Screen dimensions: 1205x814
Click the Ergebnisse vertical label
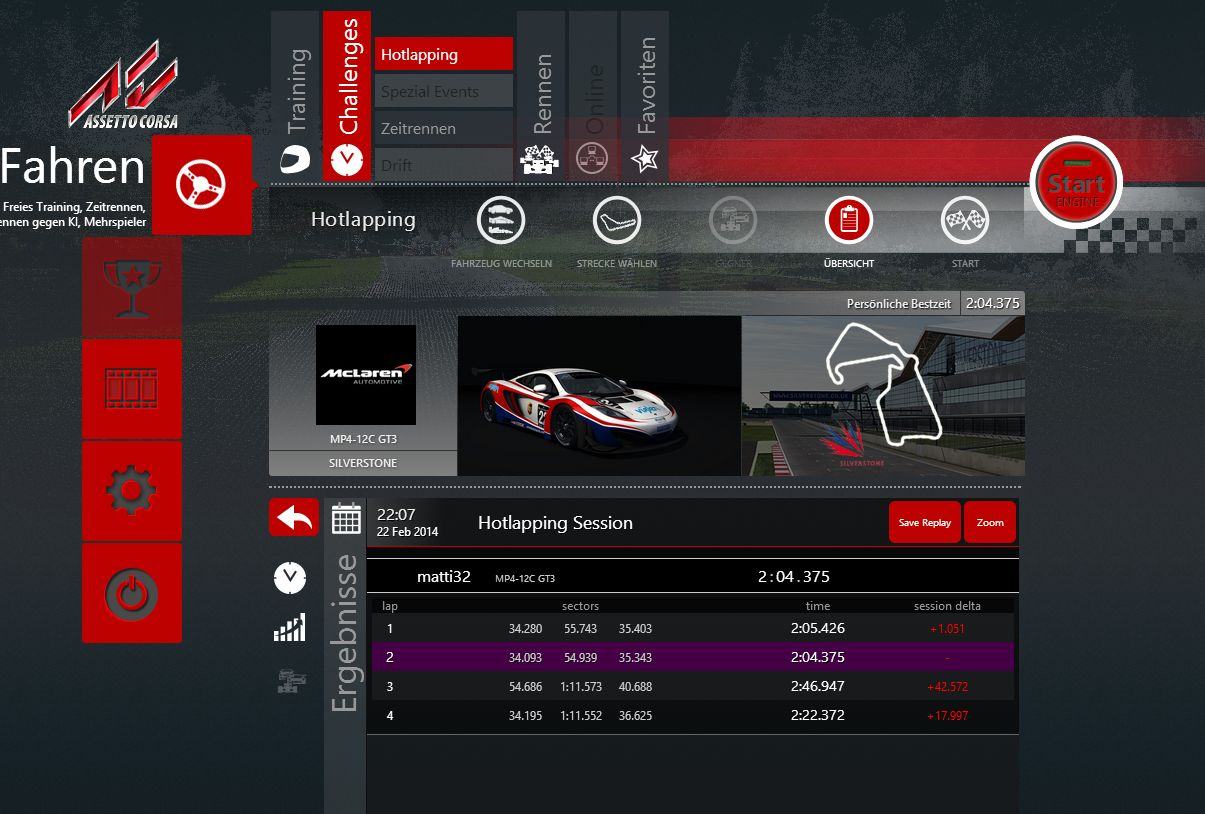[x=344, y=632]
